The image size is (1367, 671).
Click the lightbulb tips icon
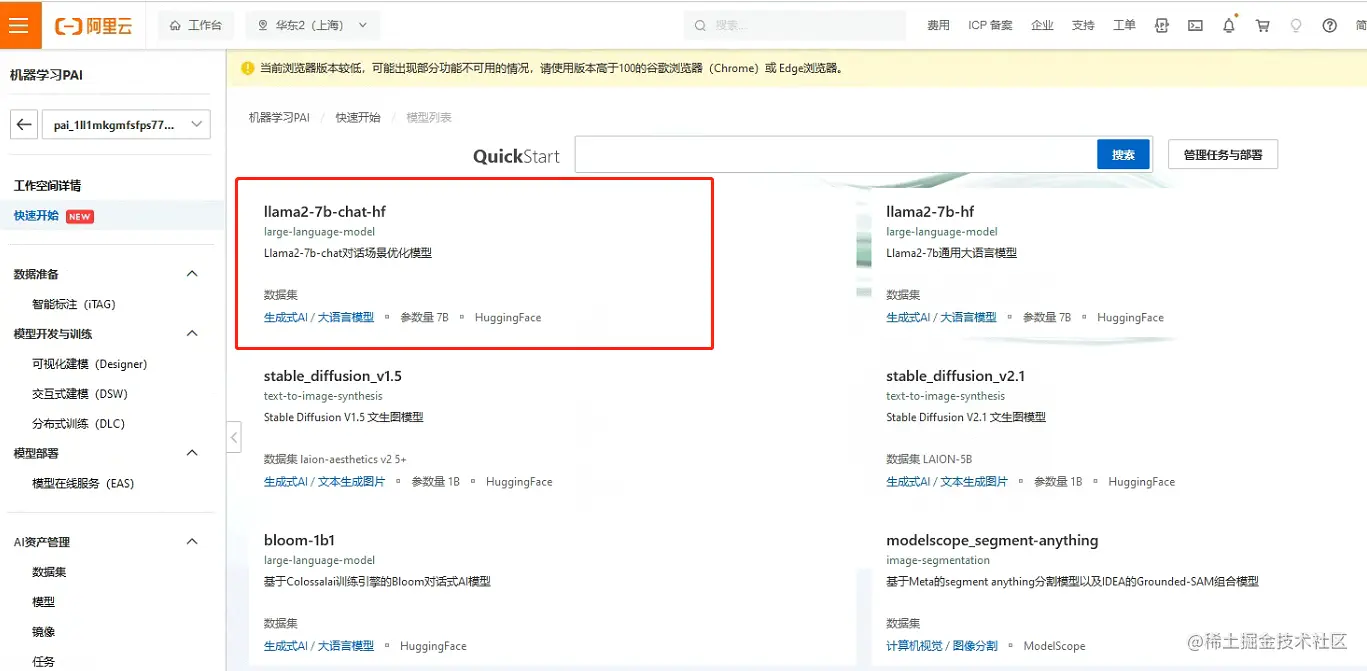[1296, 25]
